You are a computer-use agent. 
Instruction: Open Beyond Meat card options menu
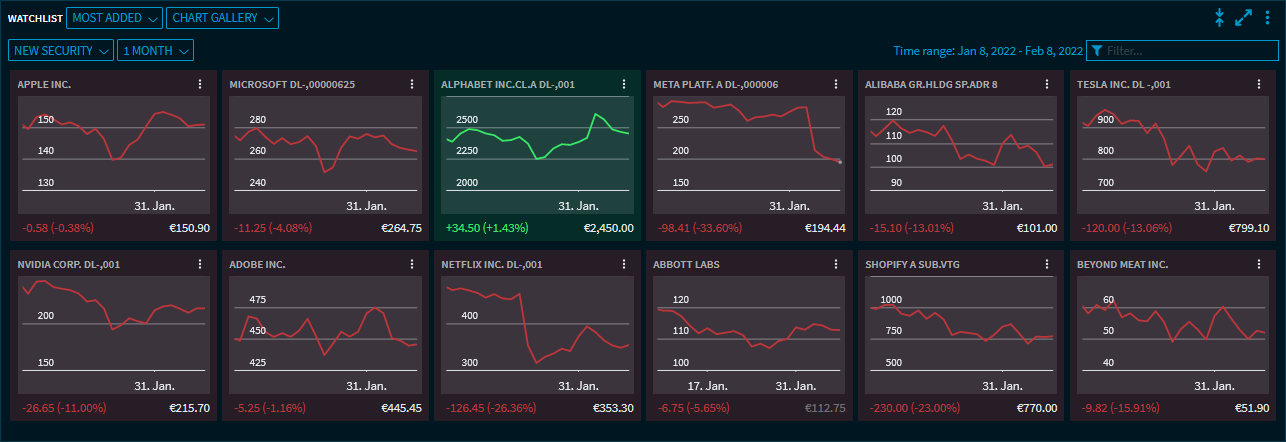[x=1260, y=265]
